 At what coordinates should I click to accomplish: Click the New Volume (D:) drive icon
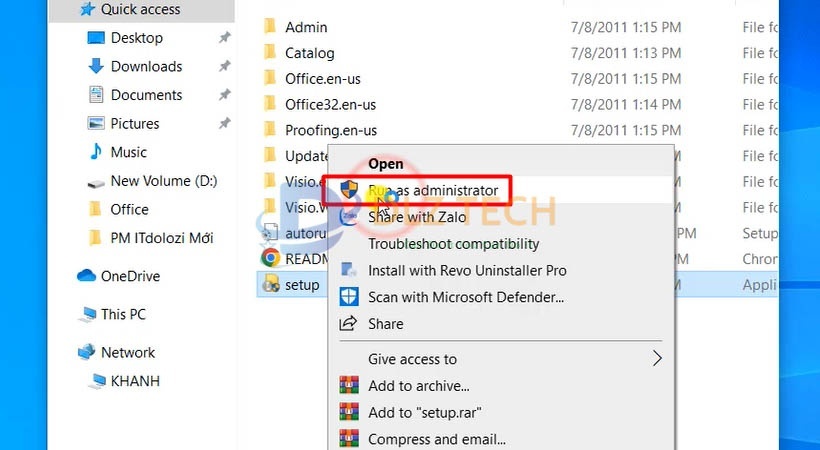point(96,183)
